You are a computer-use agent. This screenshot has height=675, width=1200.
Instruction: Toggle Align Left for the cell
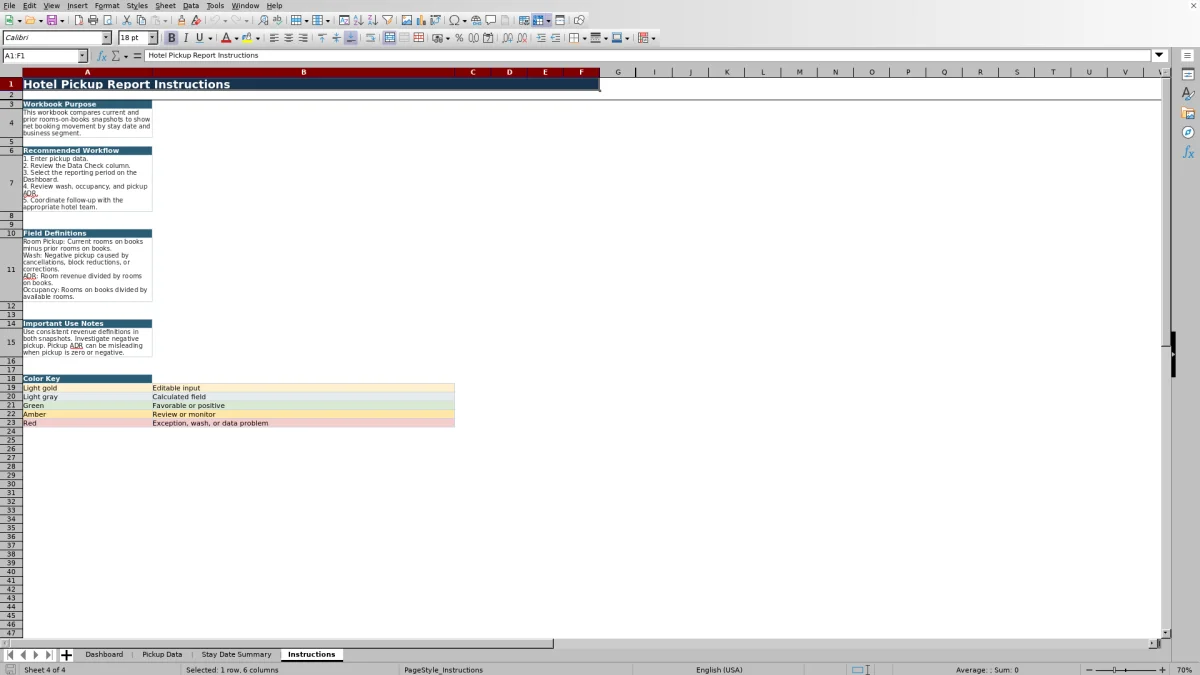(274, 38)
